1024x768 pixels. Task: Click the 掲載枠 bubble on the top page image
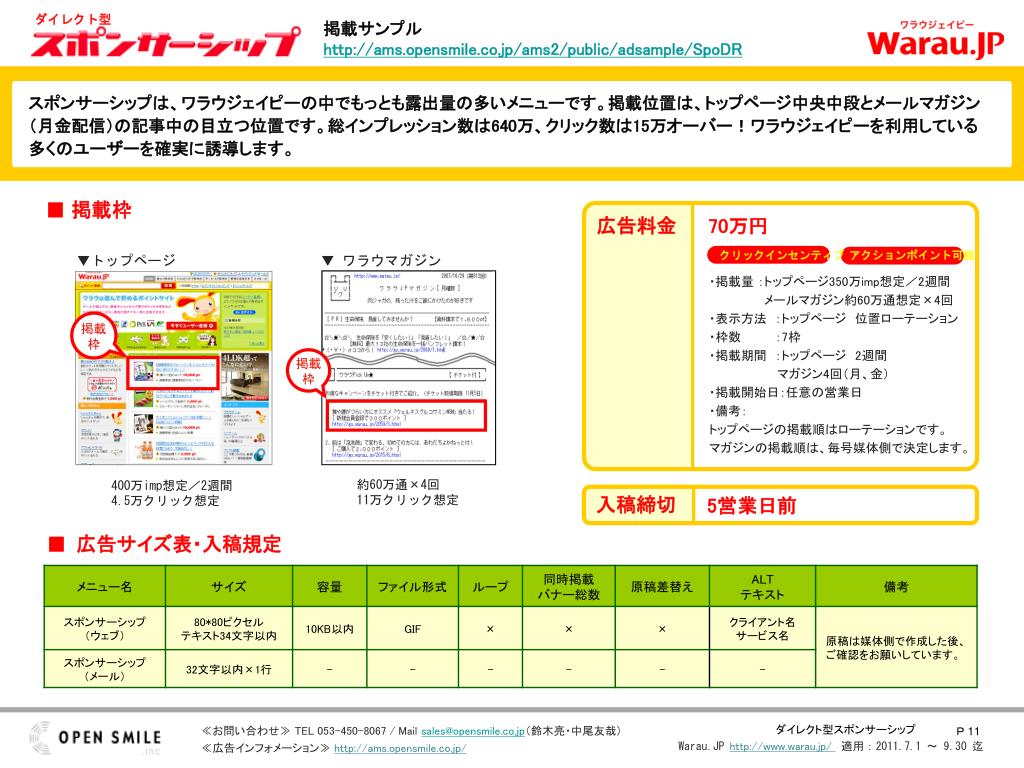[x=93, y=336]
